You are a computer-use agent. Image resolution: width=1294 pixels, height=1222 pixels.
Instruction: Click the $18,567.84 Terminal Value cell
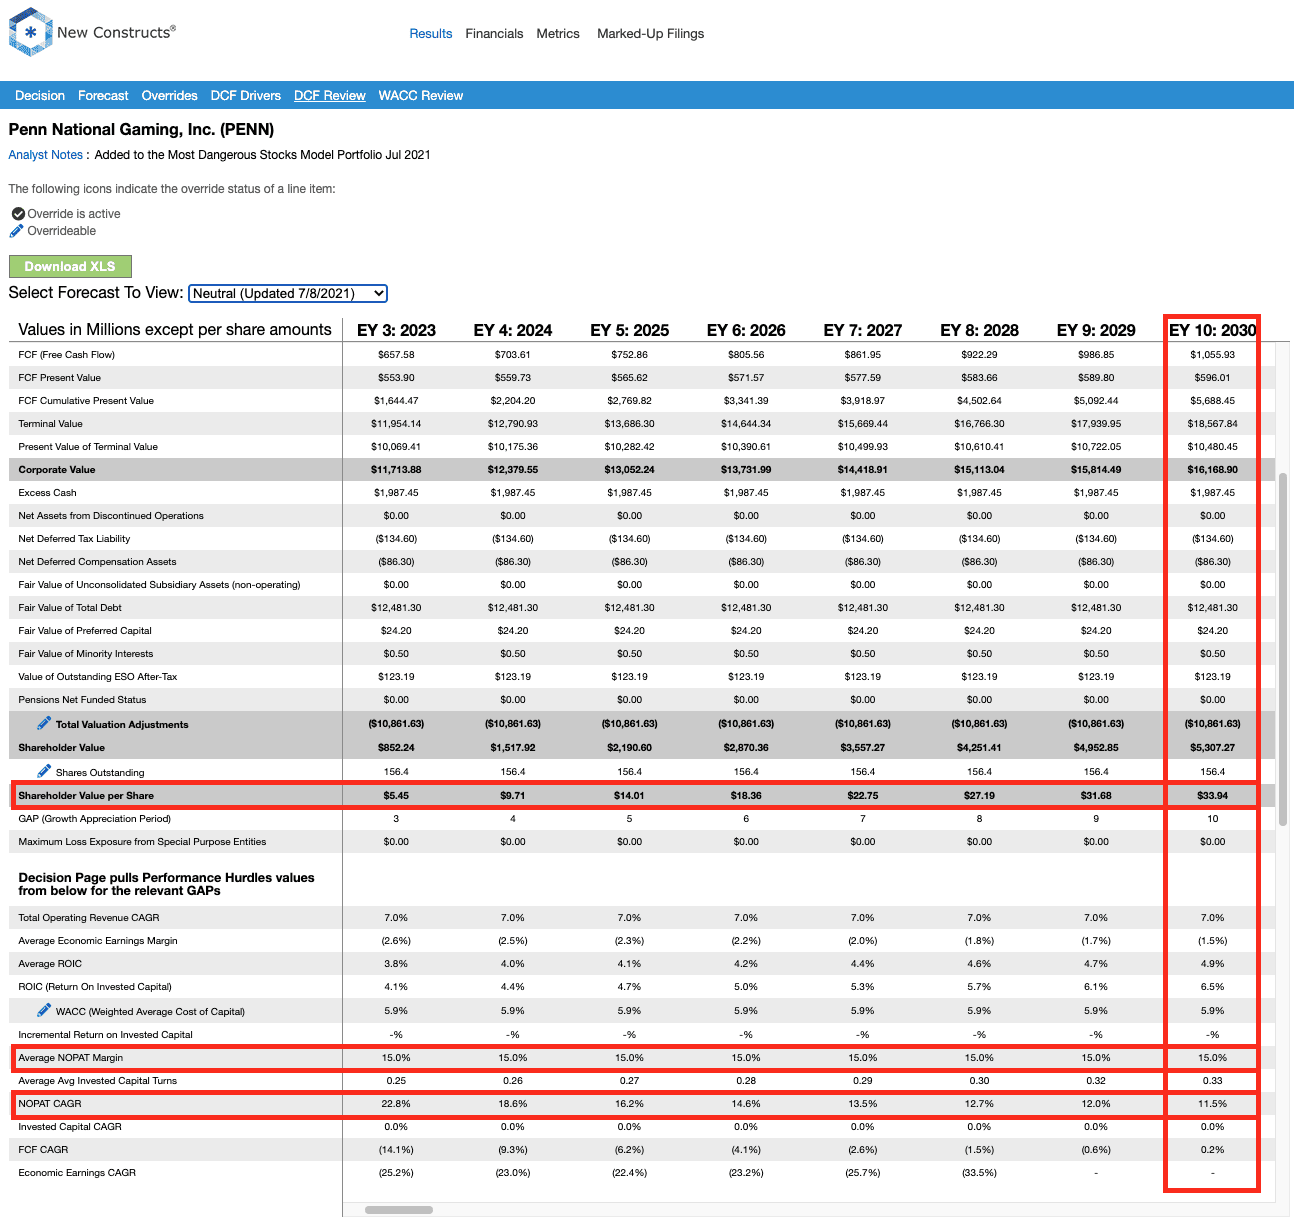click(1212, 424)
